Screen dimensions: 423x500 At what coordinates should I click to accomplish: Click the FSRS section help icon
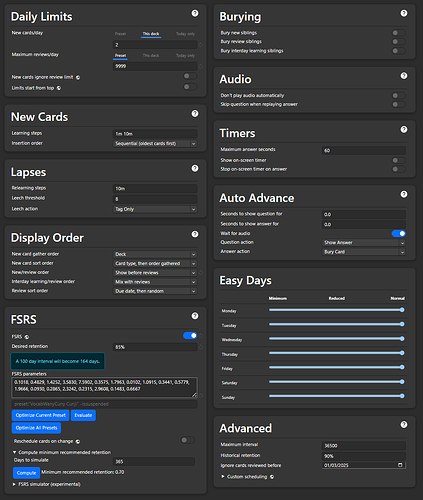tap(195, 316)
